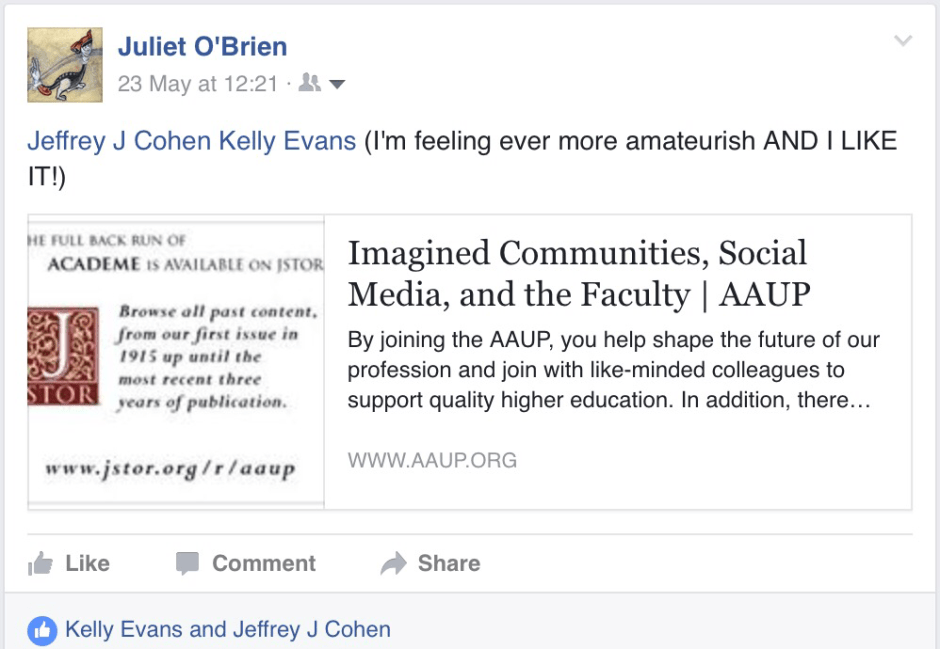The image size is (940, 649).
Task: Click Jeffrey J Cohen in the likes list
Action: pos(311,630)
